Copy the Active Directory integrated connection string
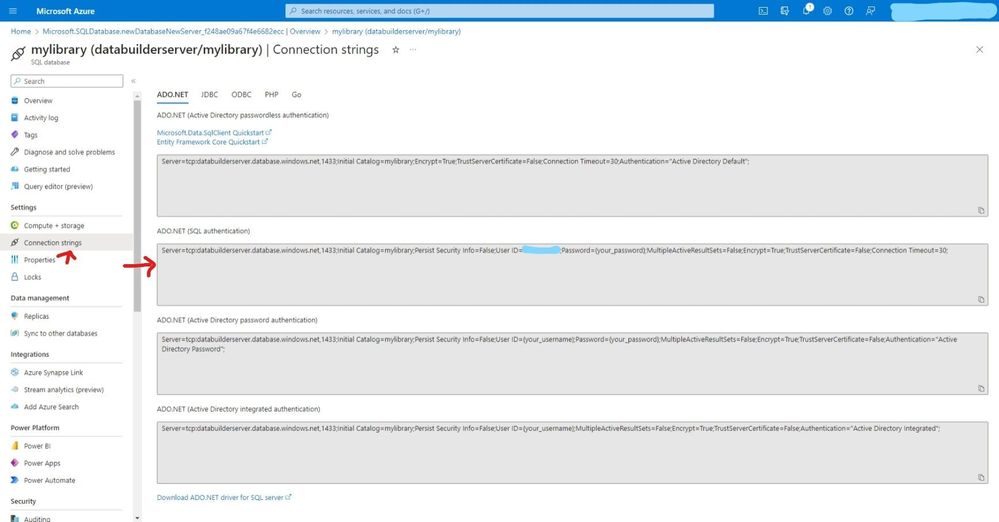This screenshot has height=522, width=999. pos(981,477)
